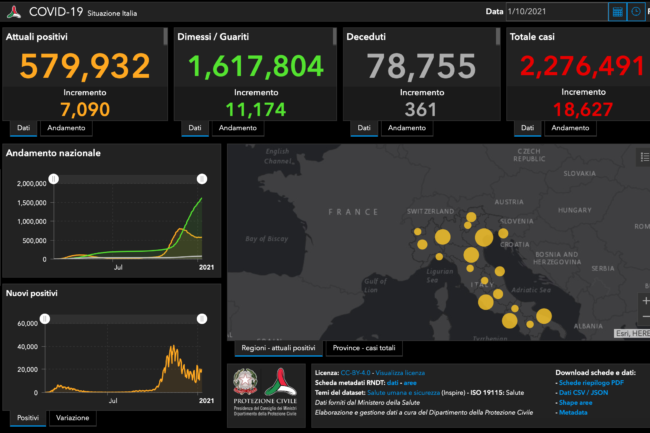The height and width of the screenshot is (433, 650).
Task: Click the Italian Republic emblem
Action: tap(245, 382)
